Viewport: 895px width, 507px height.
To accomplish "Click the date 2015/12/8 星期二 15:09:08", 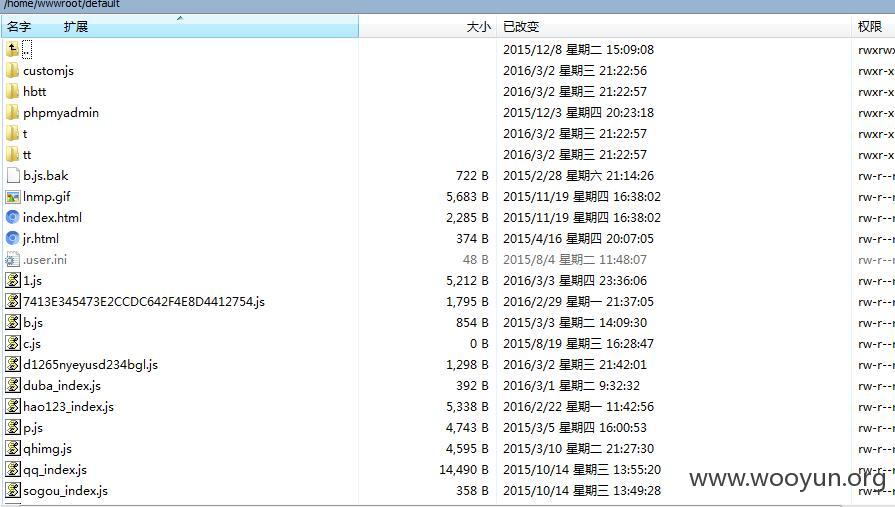I will click(578, 50).
